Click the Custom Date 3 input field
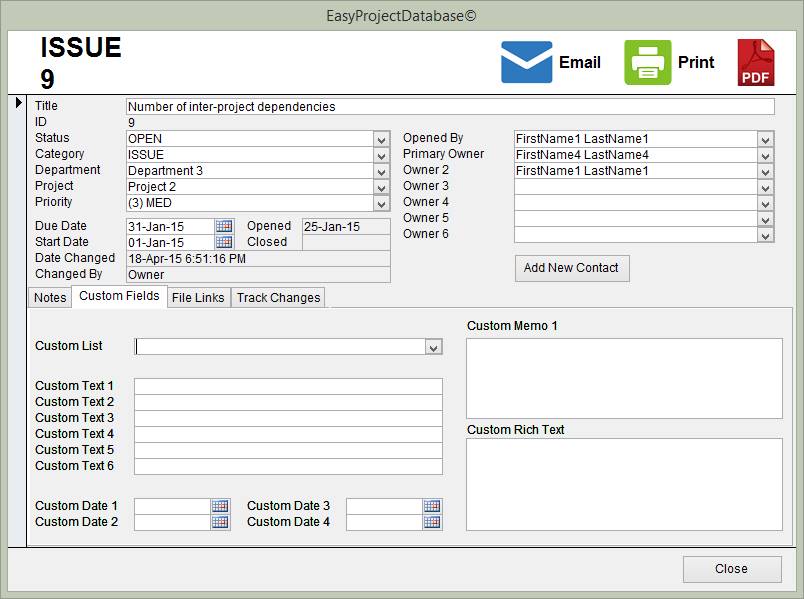This screenshot has height=599, width=804. [x=384, y=506]
